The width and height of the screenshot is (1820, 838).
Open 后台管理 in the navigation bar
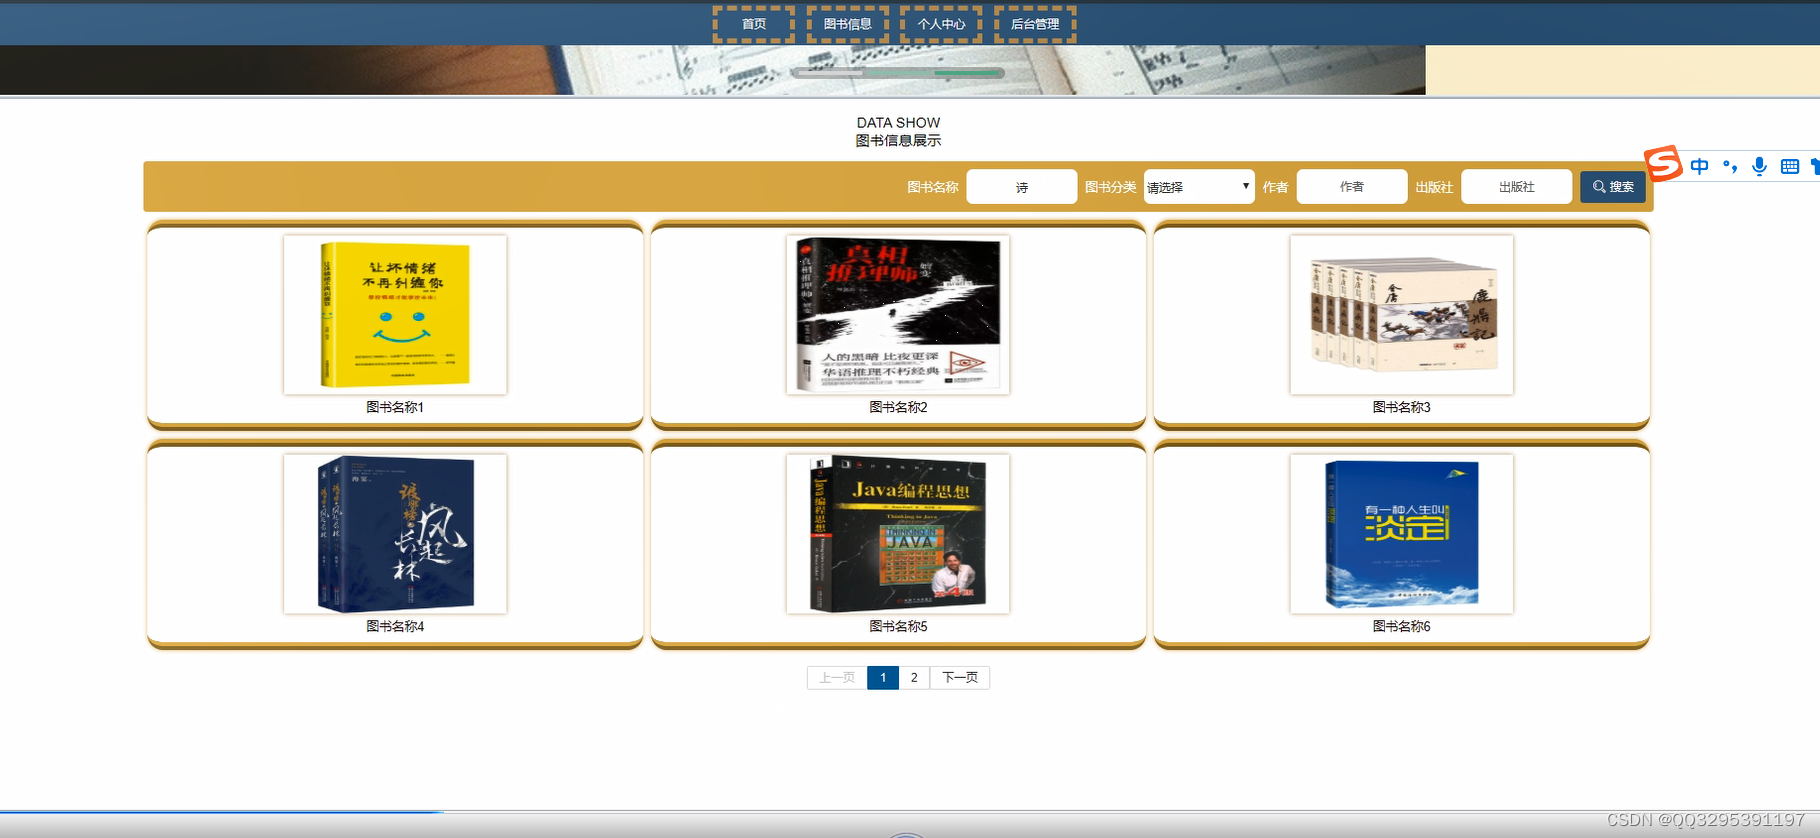1035,24
